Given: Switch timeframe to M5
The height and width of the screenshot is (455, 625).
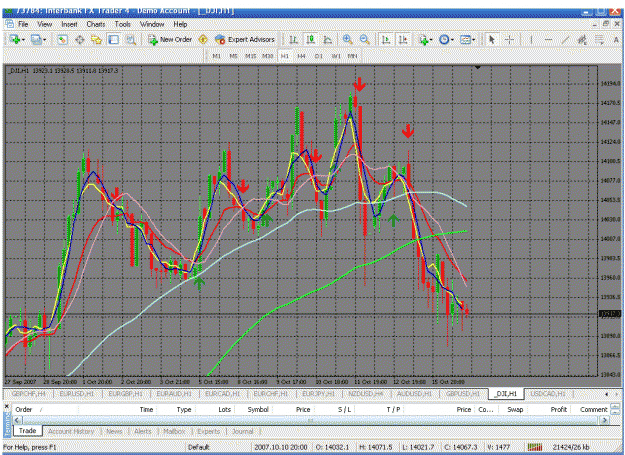Looking at the screenshot, I should (234, 56).
